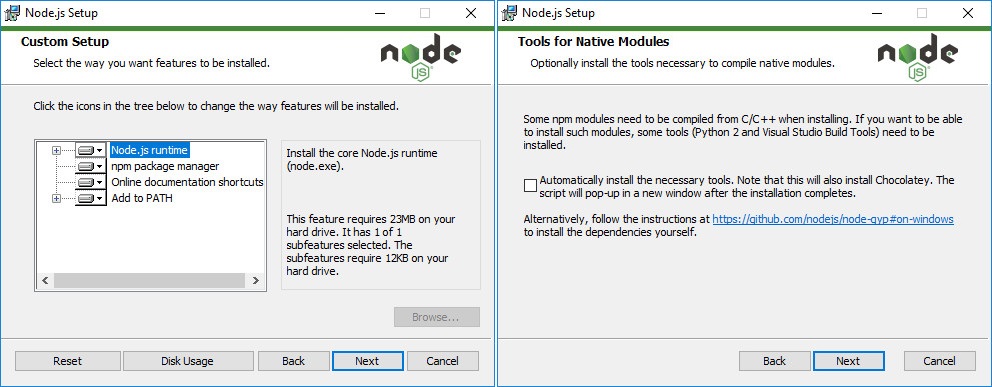Close the Tools for Native Modules window
This screenshot has width=992, height=387.
[968, 13]
